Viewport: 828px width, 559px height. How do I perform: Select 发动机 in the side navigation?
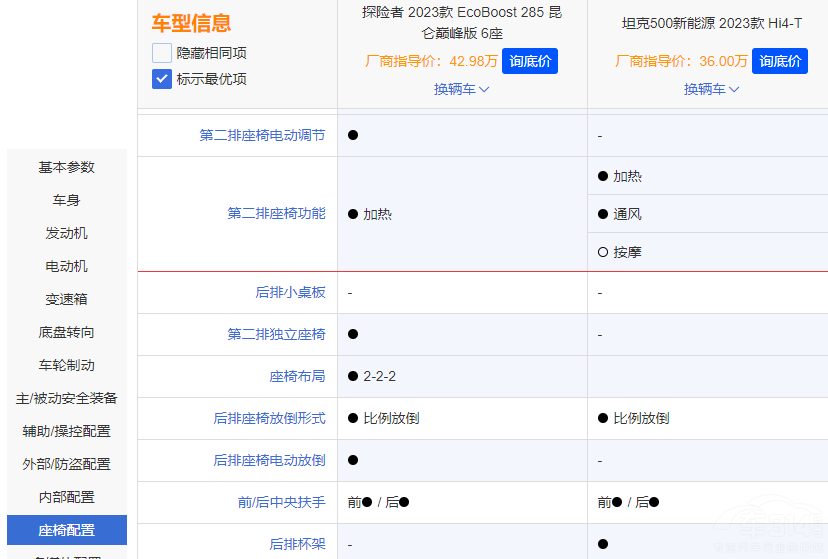(x=66, y=233)
